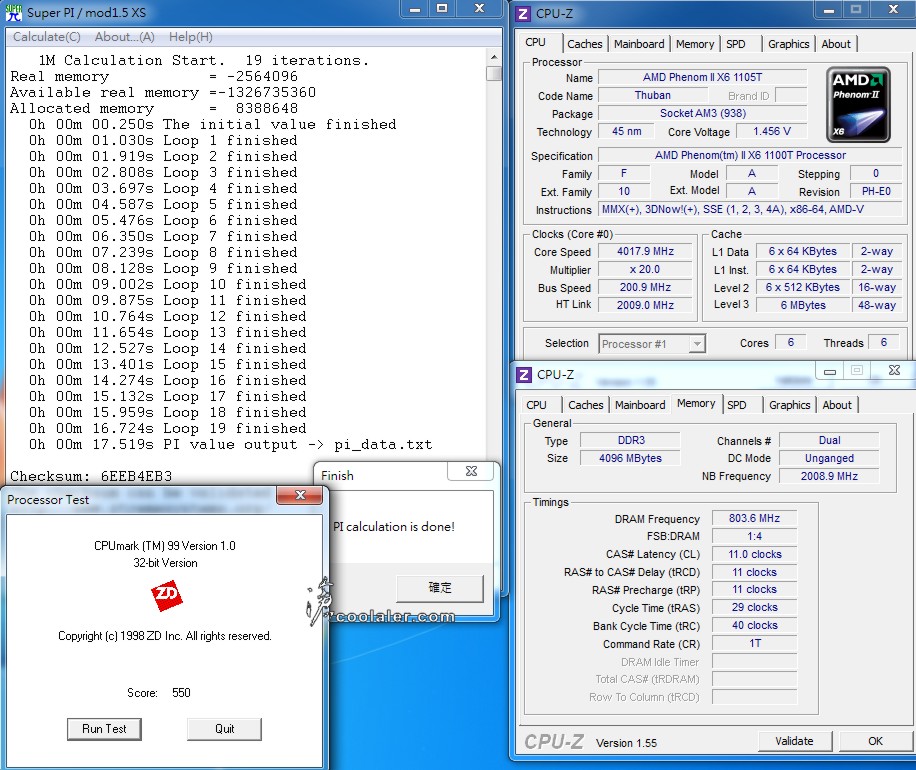The height and width of the screenshot is (770, 916).
Task: Click Quit in Processor Test dialog
Action: click(224, 729)
